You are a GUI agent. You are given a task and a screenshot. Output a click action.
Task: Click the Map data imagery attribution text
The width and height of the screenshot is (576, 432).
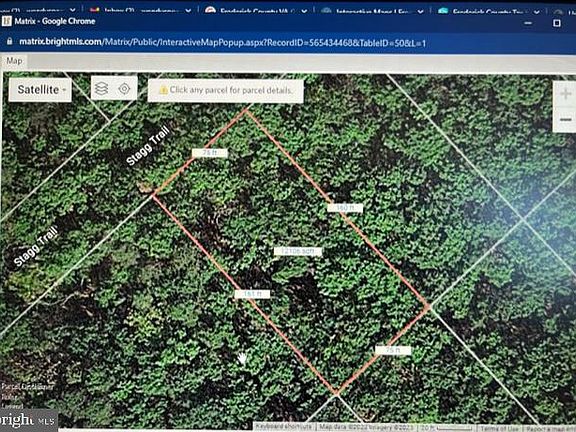tap(366, 427)
